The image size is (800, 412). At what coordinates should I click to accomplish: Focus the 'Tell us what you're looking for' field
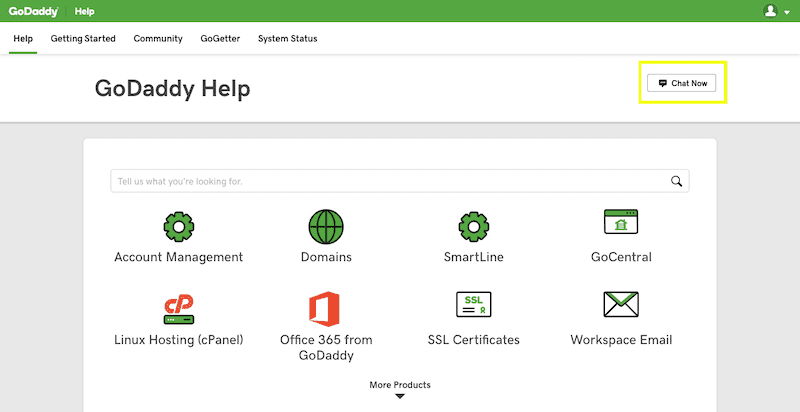pyautogui.click(x=400, y=181)
